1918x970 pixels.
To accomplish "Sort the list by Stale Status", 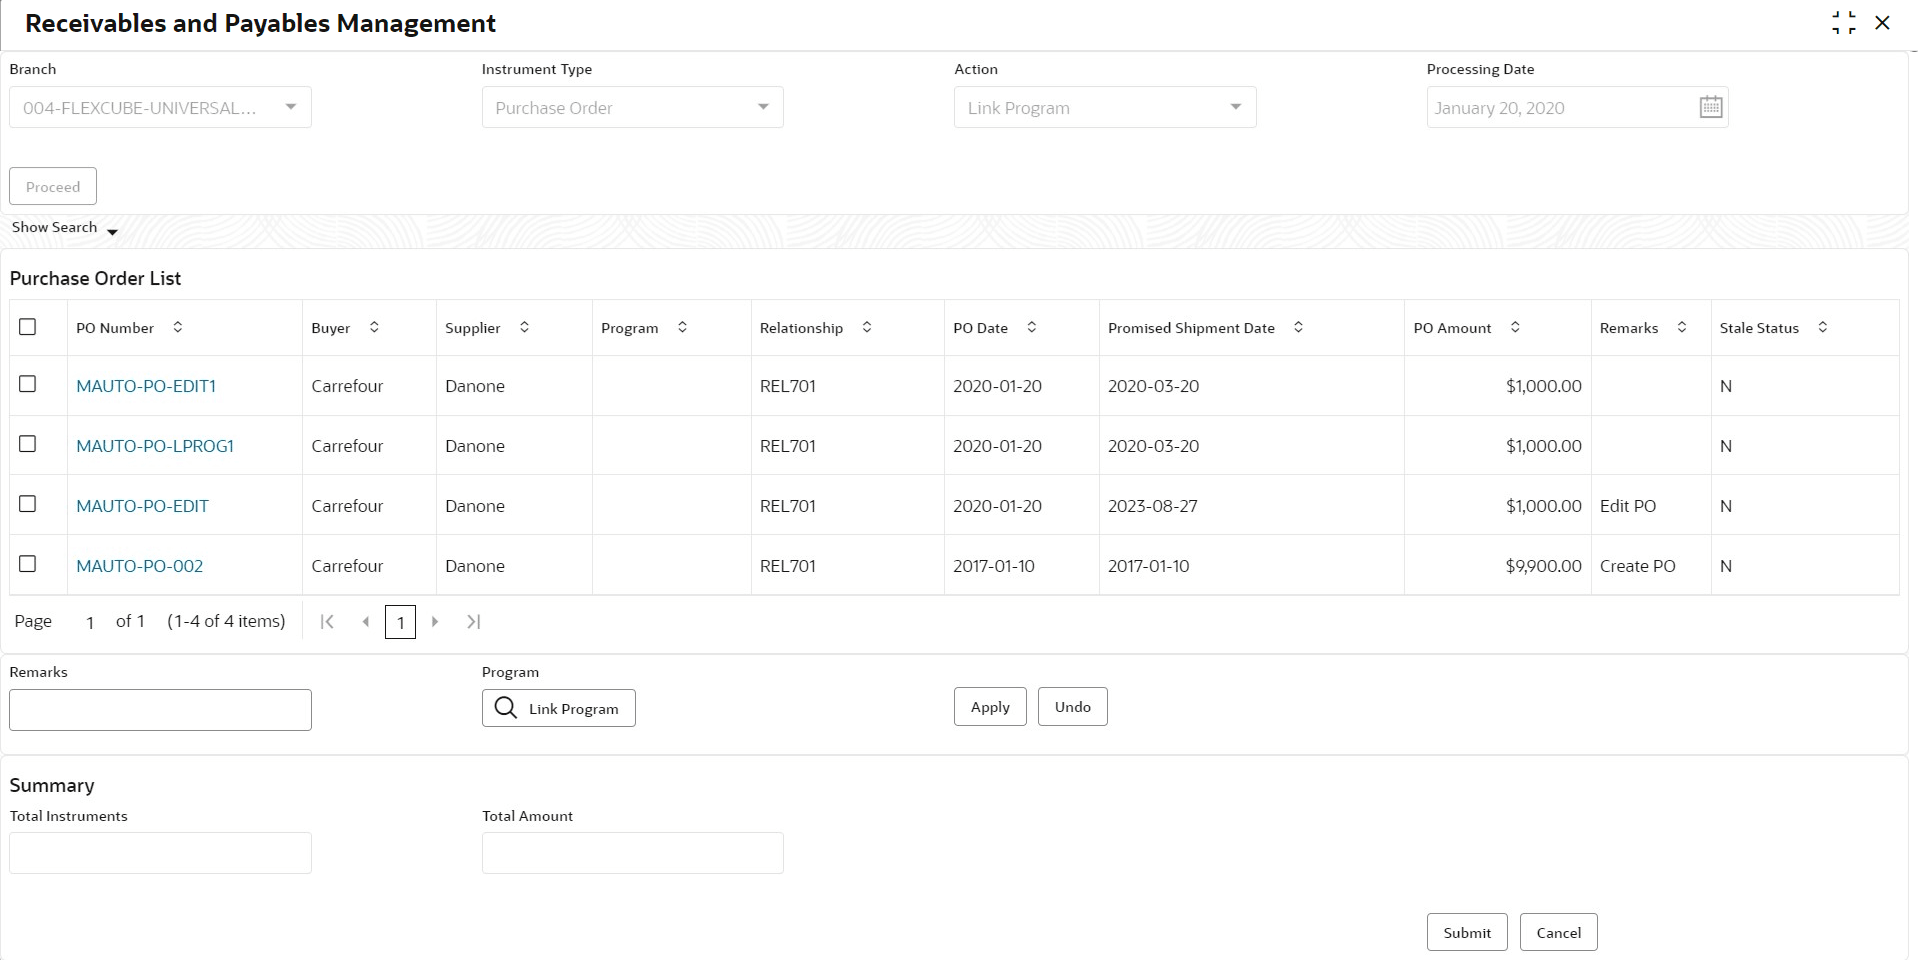I will click(1822, 327).
